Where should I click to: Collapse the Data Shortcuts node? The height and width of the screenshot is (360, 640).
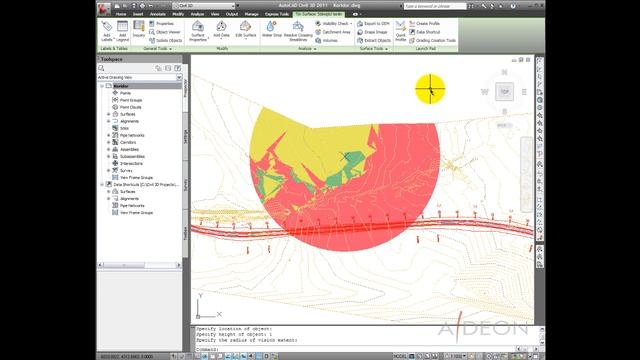[102, 184]
